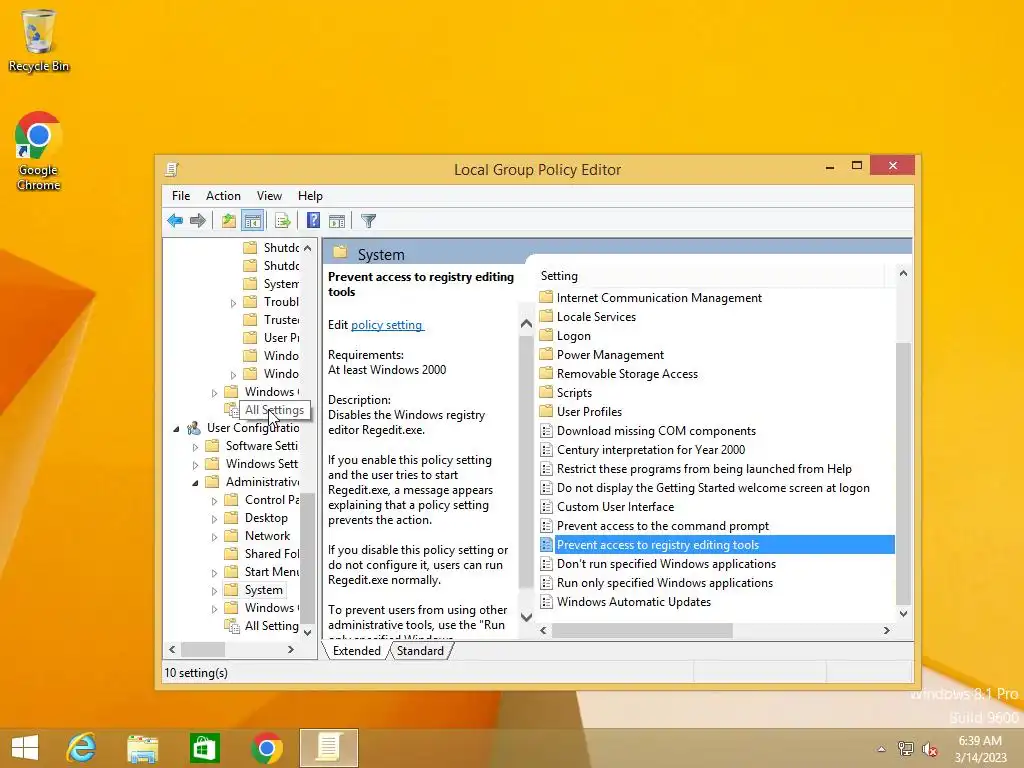Viewport: 1024px width, 768px height.
Task: Click the Group Policy Editor taskbar button
Action: click(x=329, y=748)
